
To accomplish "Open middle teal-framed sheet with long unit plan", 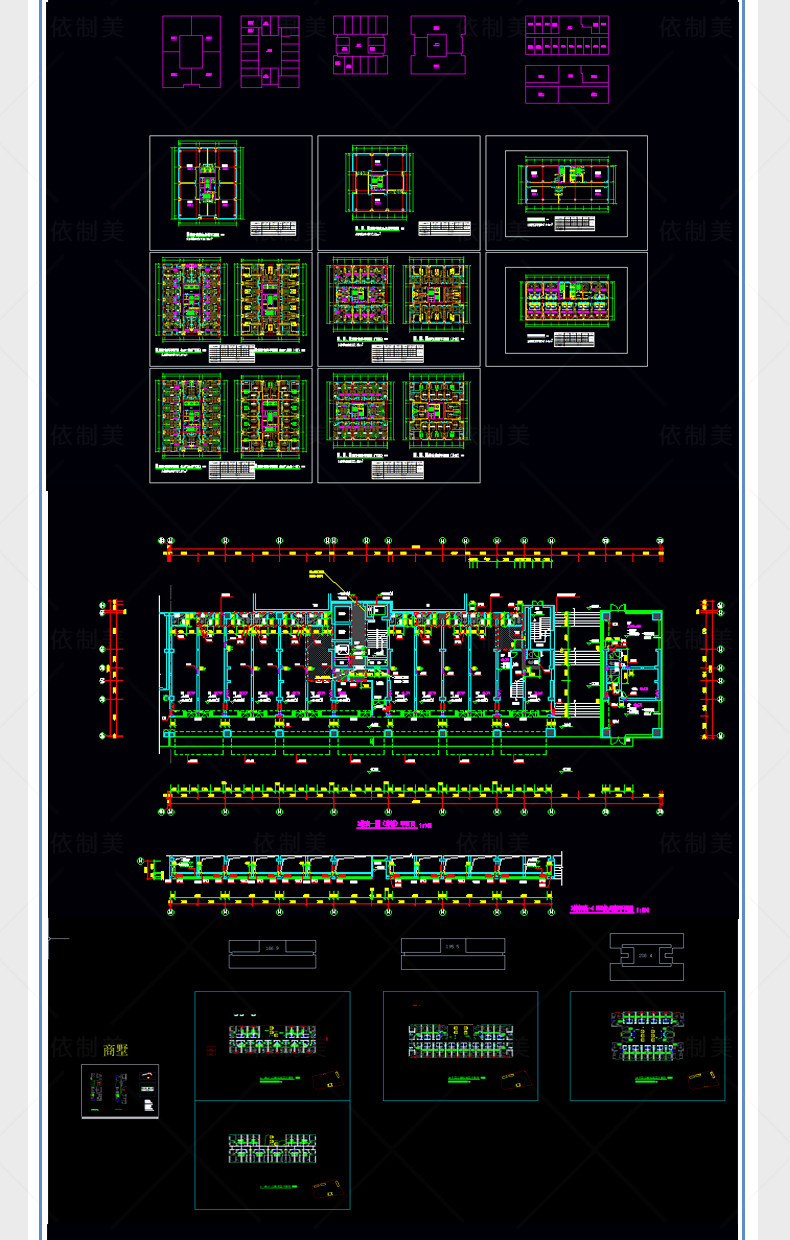I will (460, 1046).
